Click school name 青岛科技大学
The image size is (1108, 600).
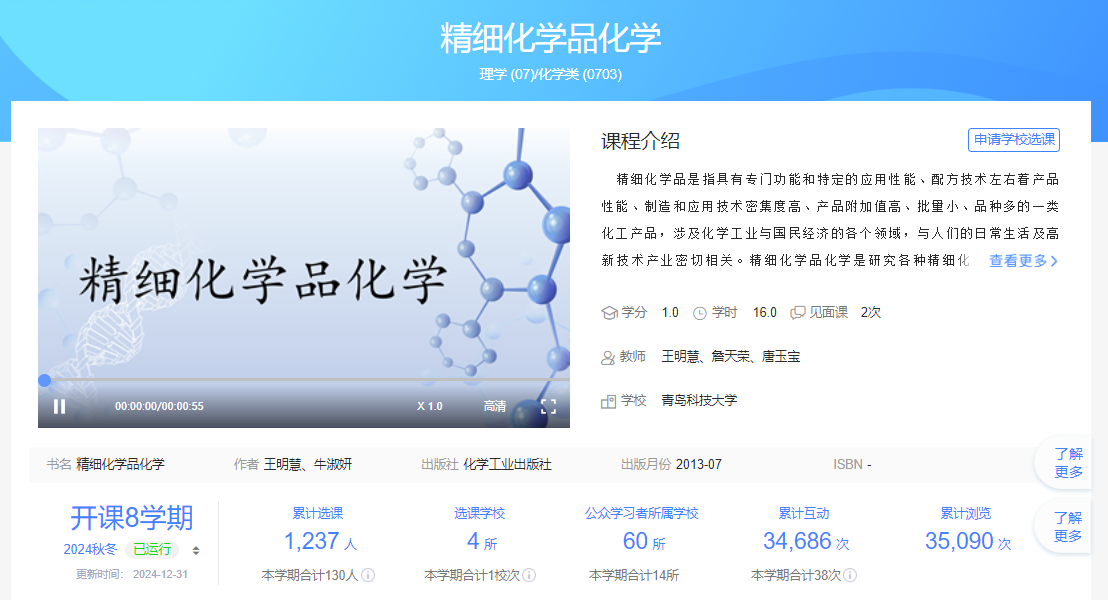pos(699,401)
